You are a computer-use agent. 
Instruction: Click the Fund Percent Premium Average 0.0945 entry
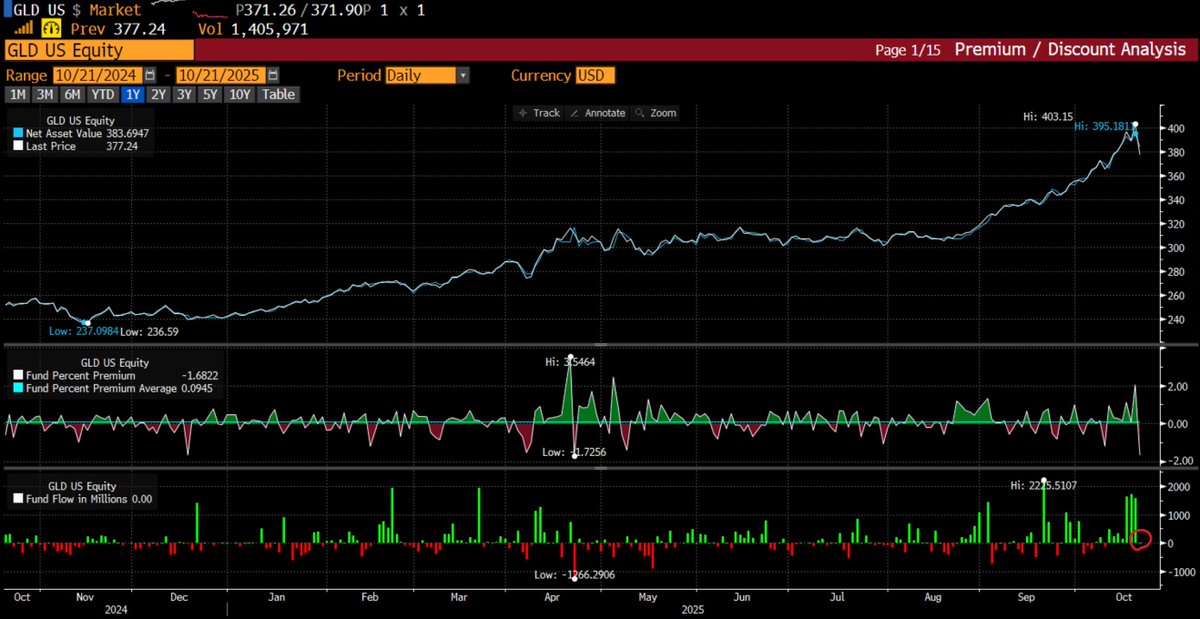115,388
